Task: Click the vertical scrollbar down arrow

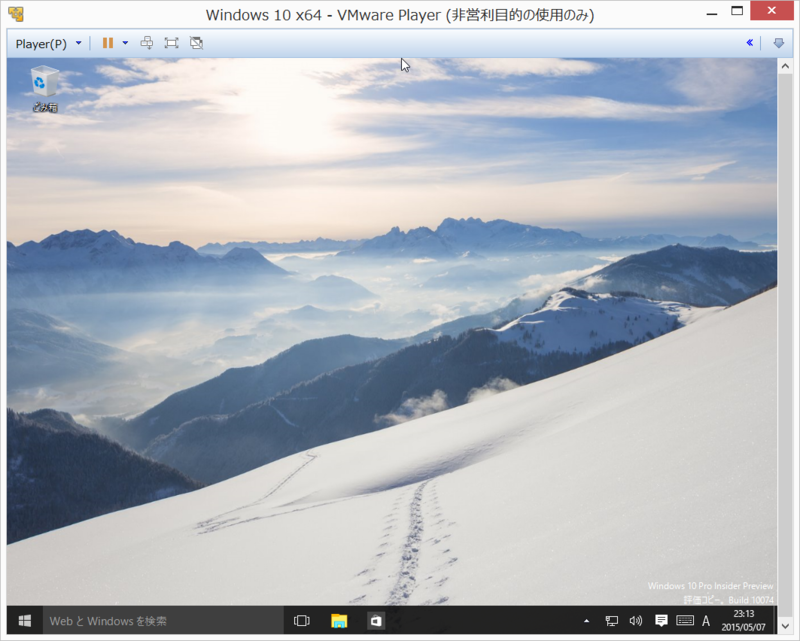Action: pos(785,626)
